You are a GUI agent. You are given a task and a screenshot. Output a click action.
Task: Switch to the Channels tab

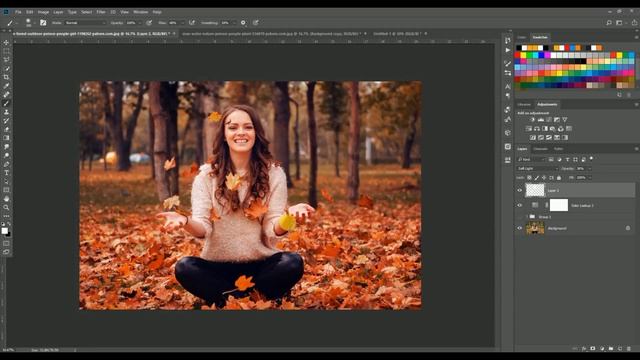540,149
